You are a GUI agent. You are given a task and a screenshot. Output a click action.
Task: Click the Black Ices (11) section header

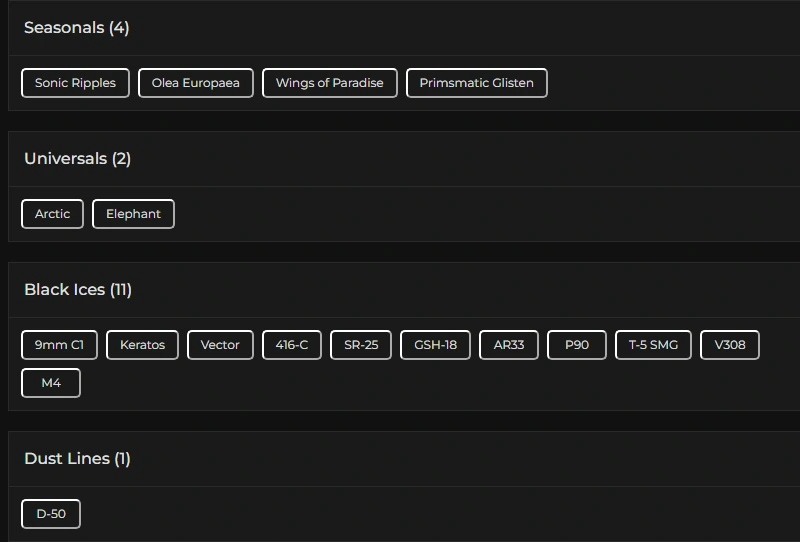tap(78, 290)
